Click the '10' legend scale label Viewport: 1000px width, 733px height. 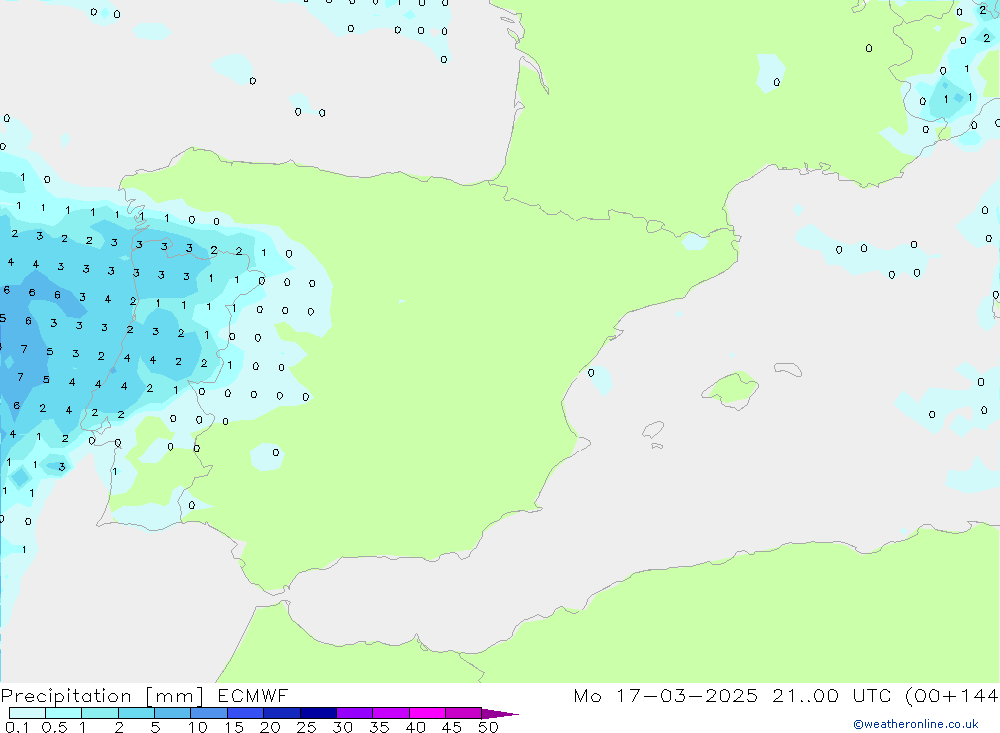point(198,727)
